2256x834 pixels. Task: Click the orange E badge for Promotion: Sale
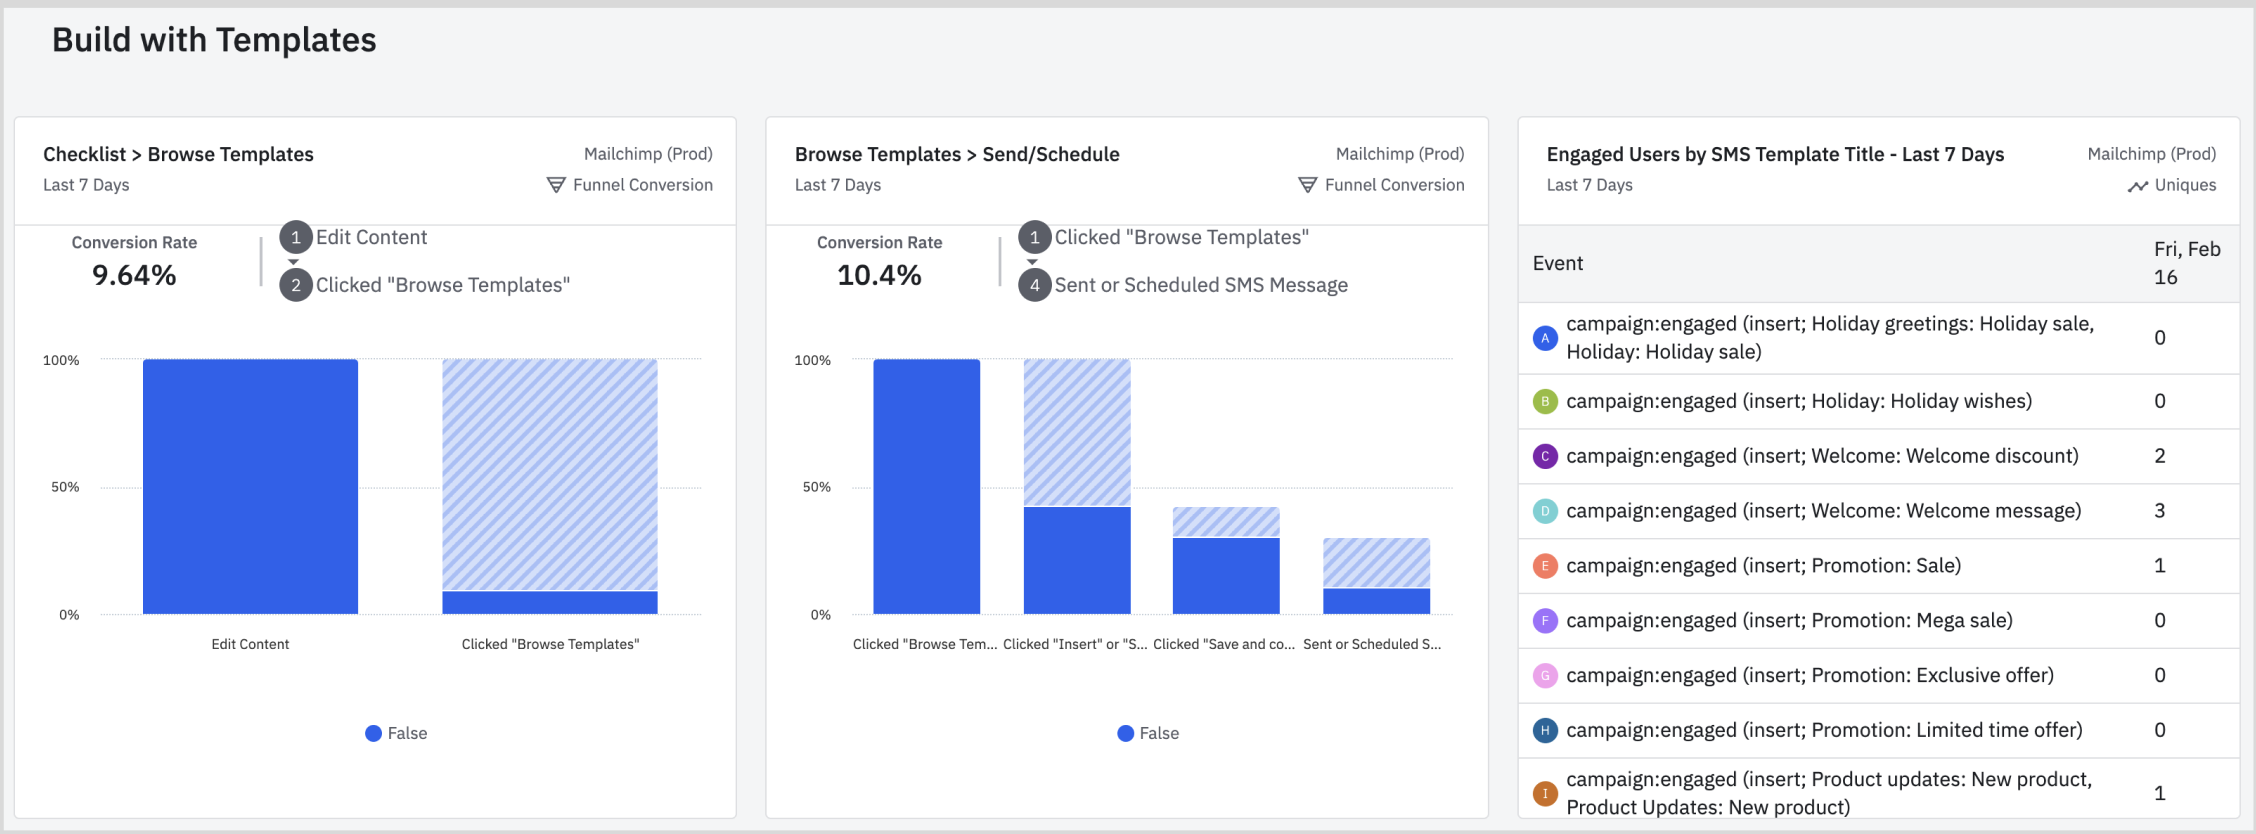[1545, 566]
